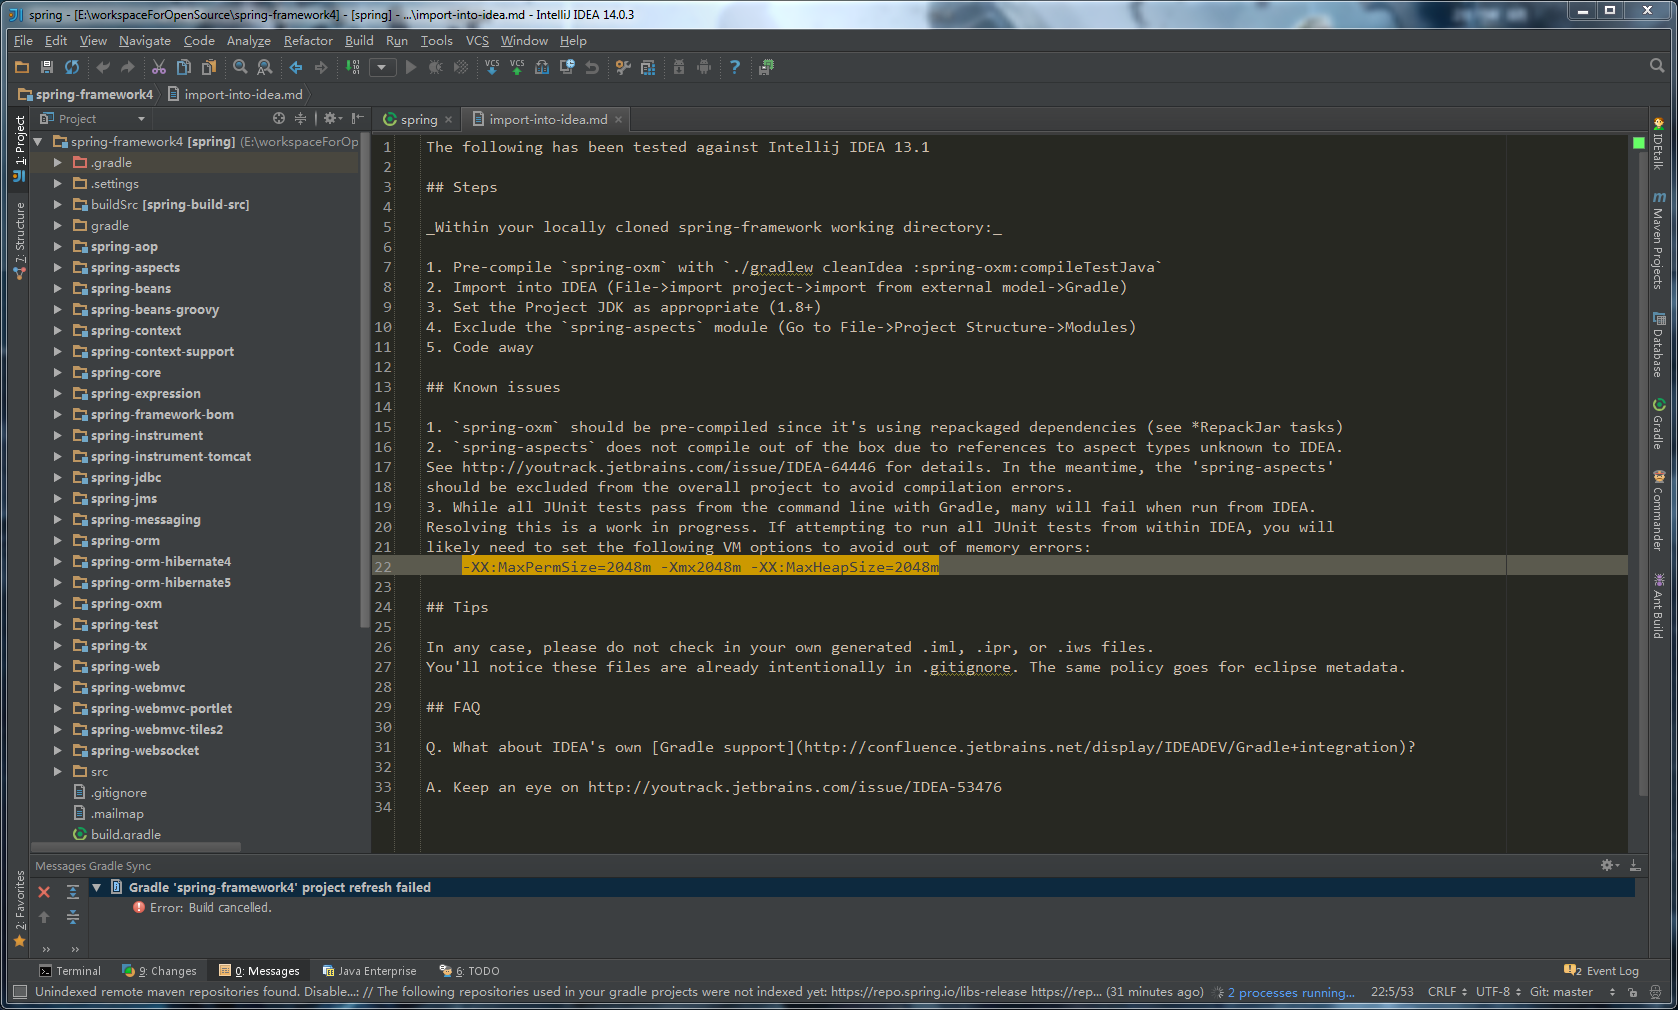Toggle the Database side panel
The width and height of the screenshot is (1678, 1010).
(x=1658, y=345)
